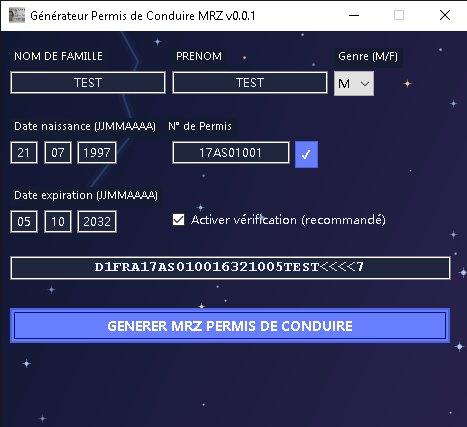This screenshot has height=427, width=467.
Task: Click expiration day field 05
Action: [x=24, y=221]
